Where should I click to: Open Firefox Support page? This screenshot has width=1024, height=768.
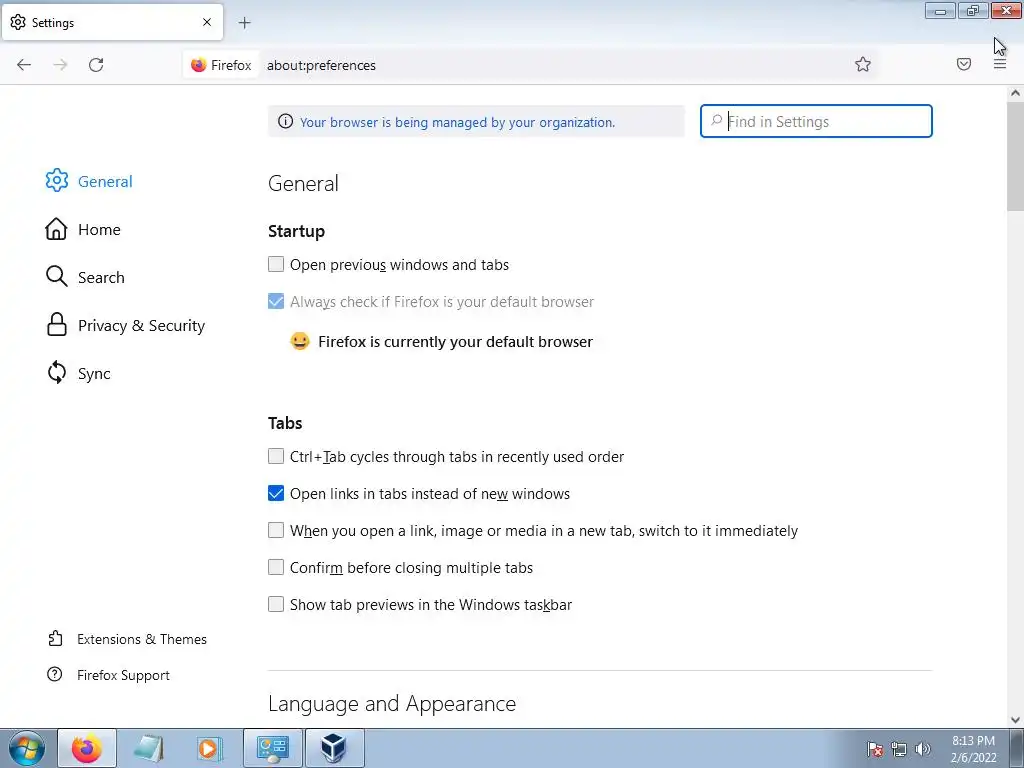108,675
